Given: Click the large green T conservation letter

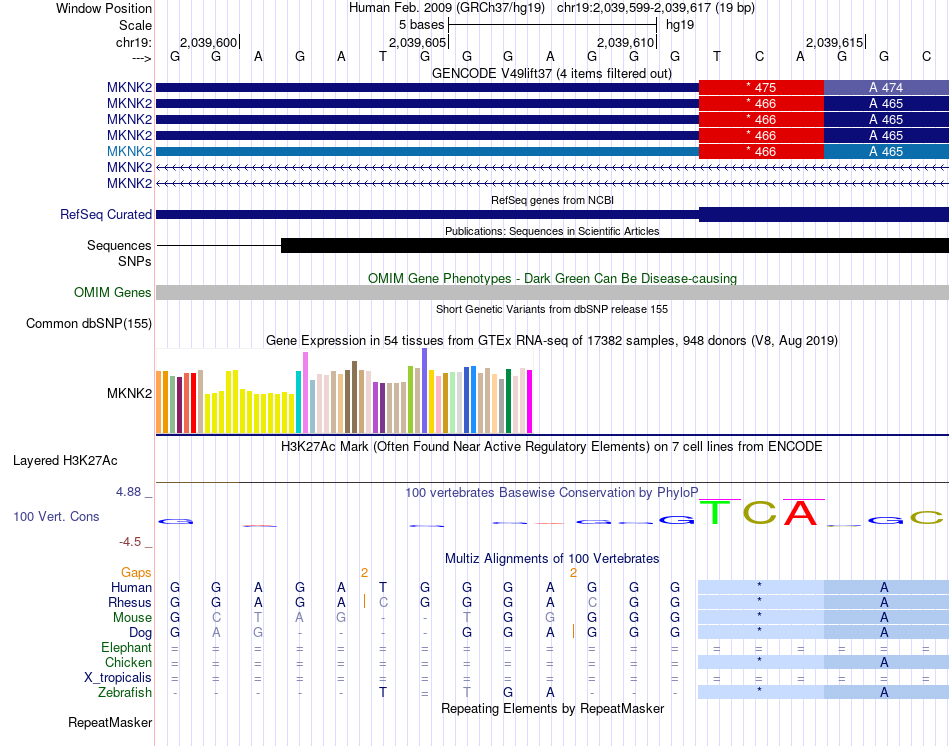Looking at the screenshot, I should click(716, 512).
